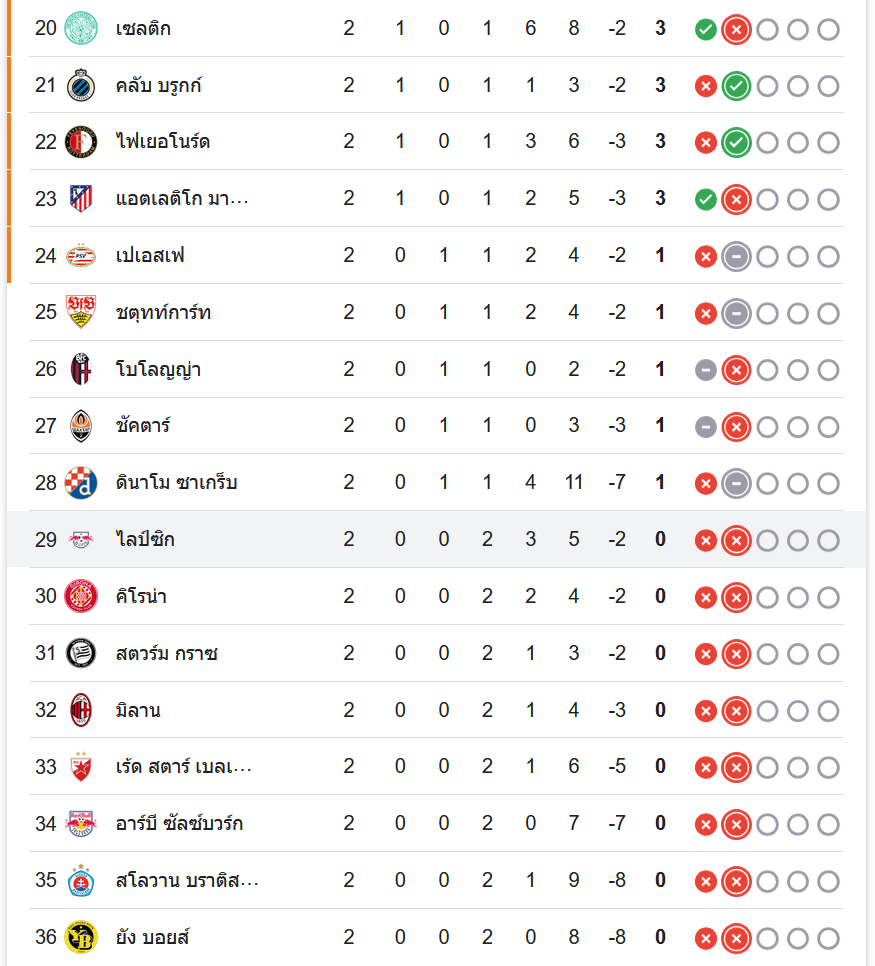
Task: Click the VfB Stuttgart logo
Action: 80,312
